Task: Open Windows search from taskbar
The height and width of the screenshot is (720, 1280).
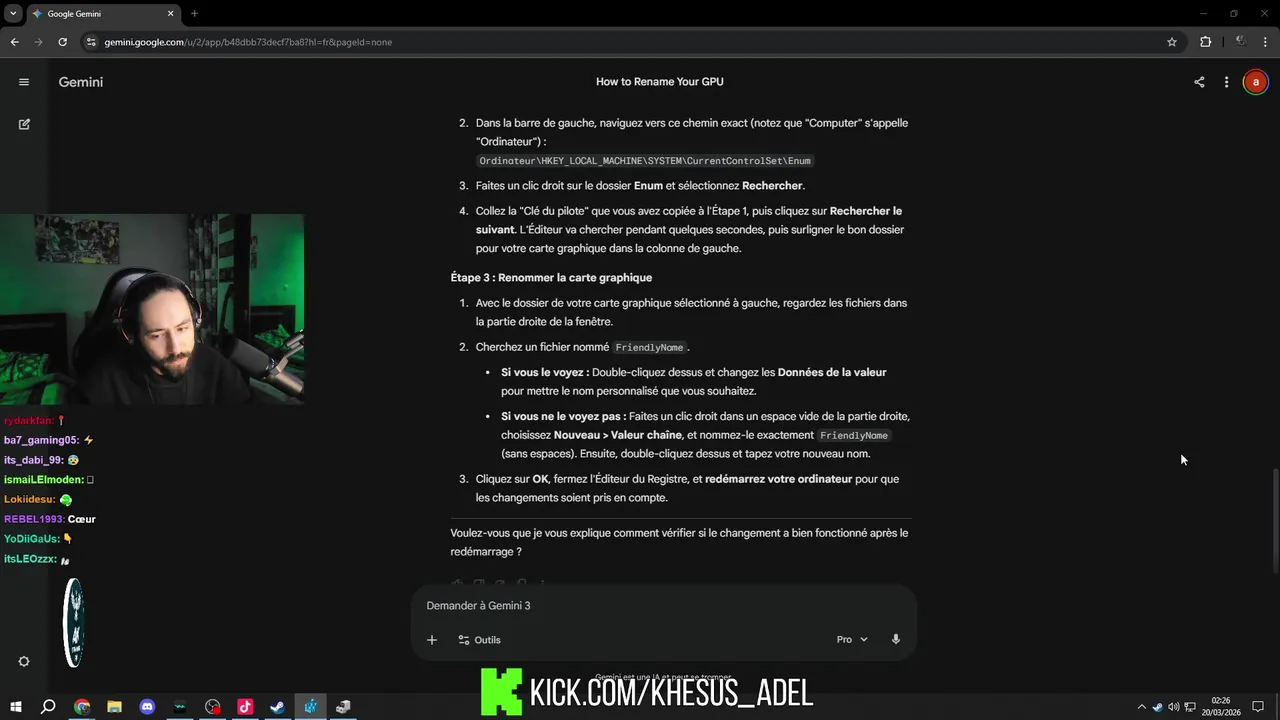Action: click(48, 707)
